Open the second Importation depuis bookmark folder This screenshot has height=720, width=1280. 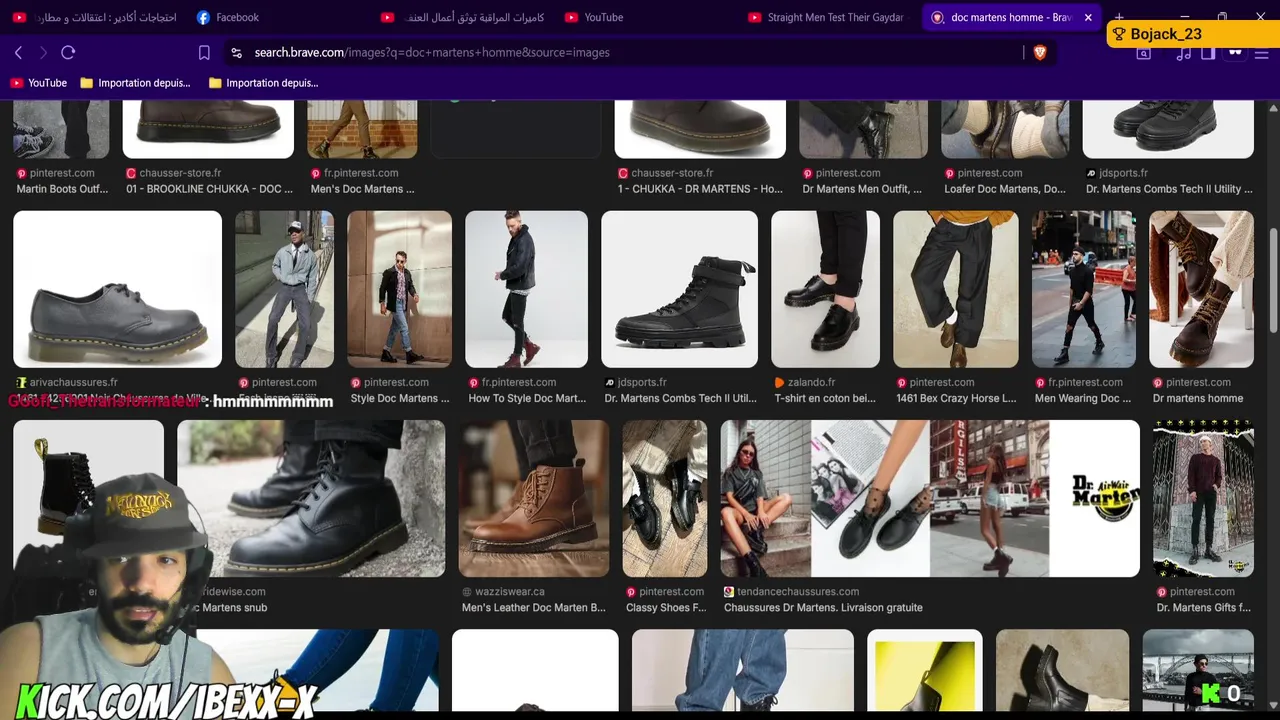click(x=263, y=83)
